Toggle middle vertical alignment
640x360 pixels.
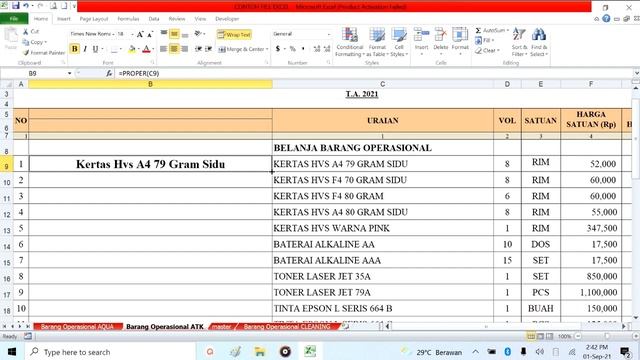pos(174,34)
